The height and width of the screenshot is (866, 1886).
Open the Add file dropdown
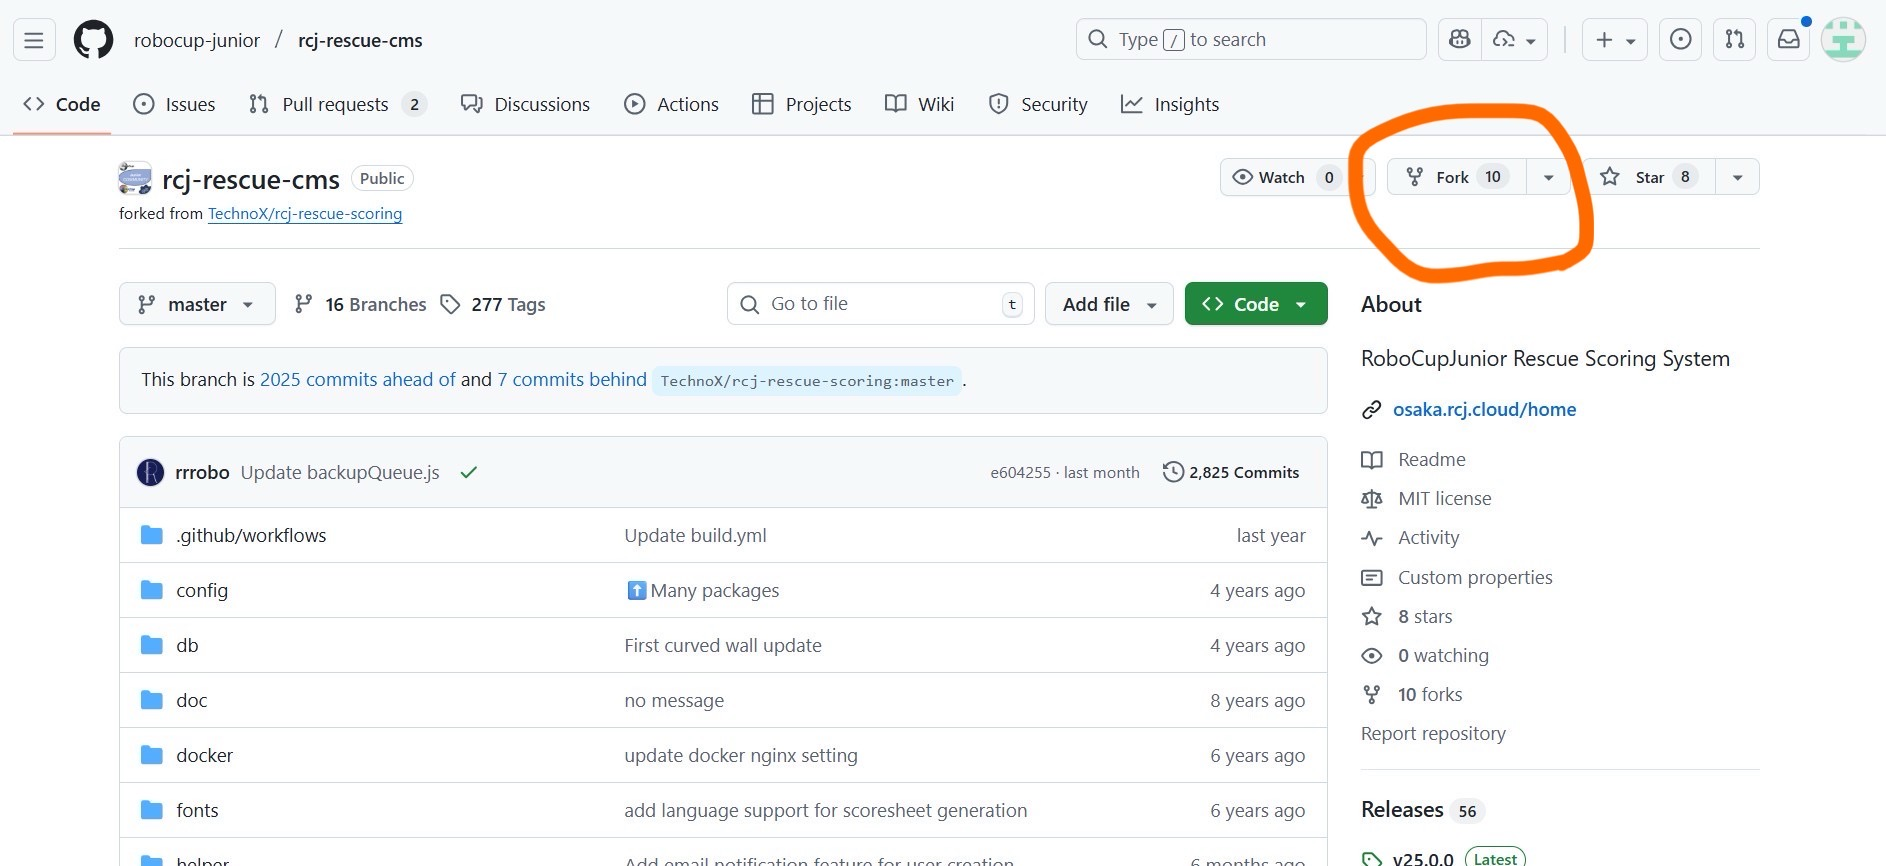click(1110, 304)
